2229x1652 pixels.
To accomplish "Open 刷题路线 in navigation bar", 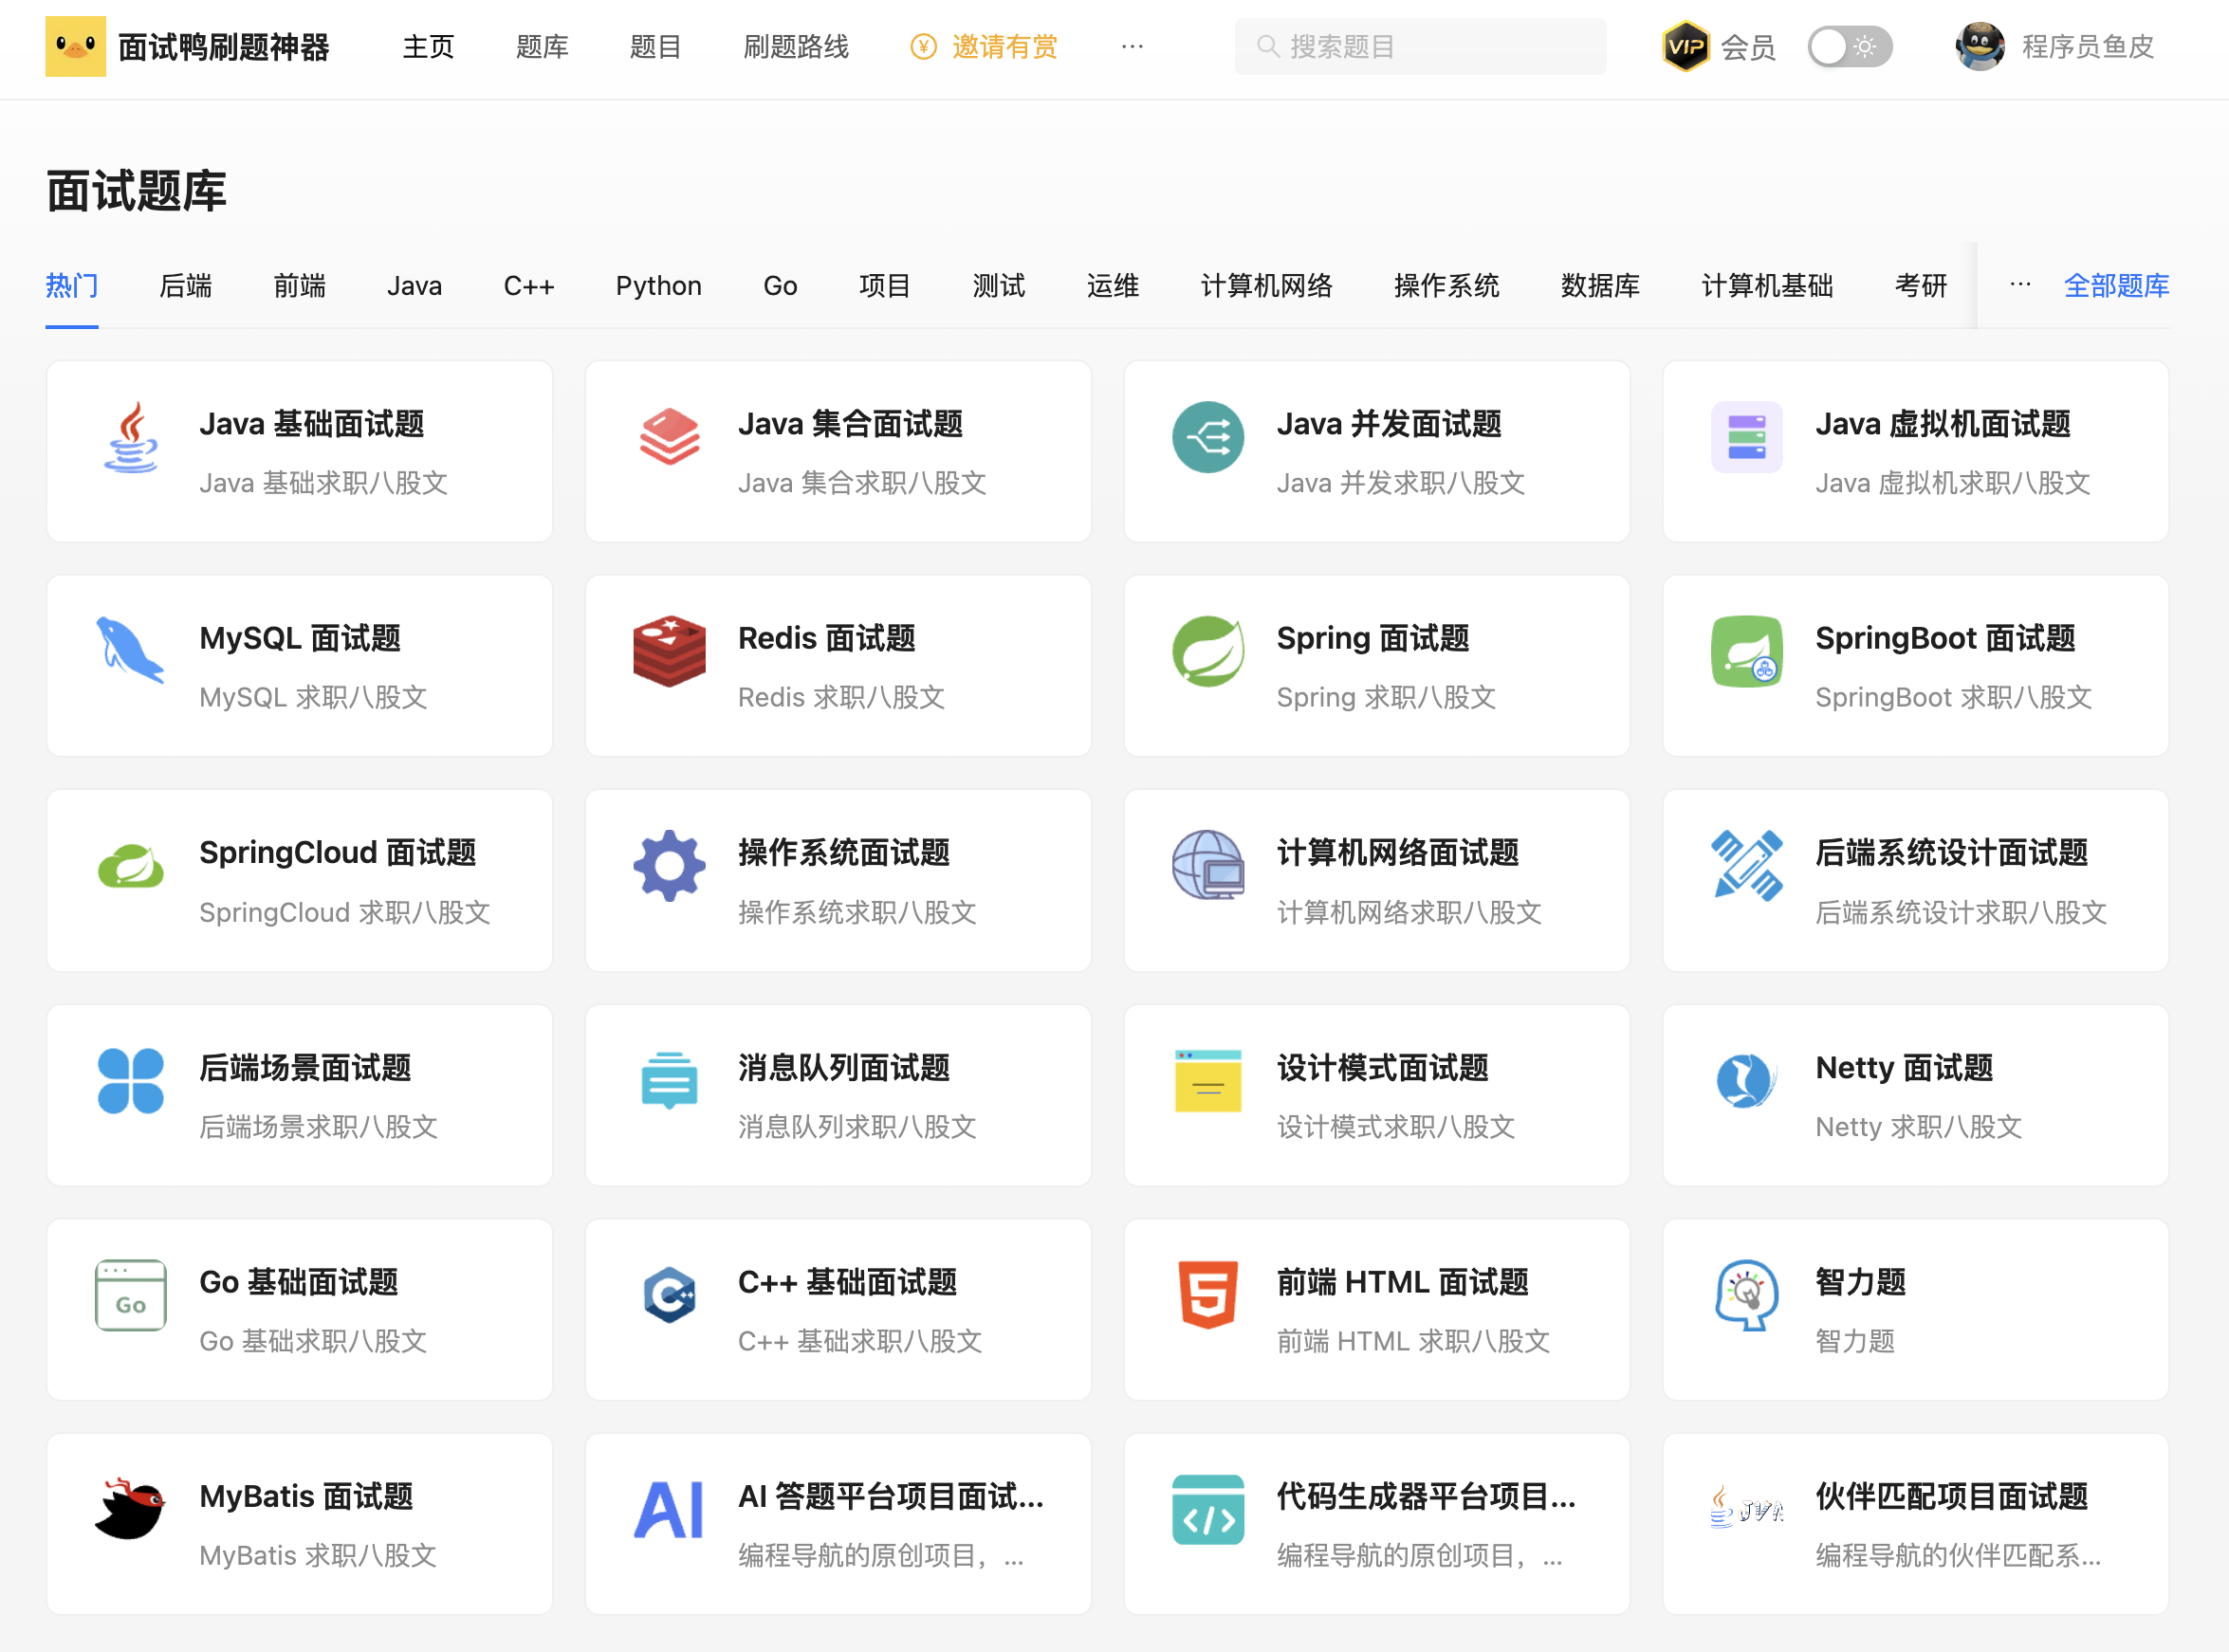I will [796, 47].
